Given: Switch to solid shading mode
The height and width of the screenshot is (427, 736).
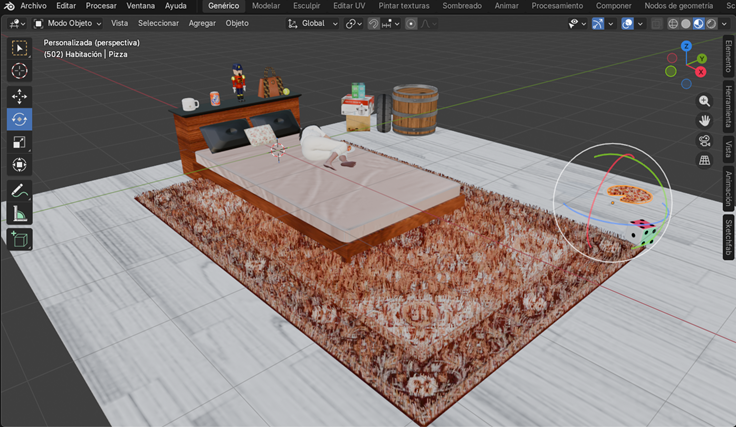Looking at the screenshot, I should (686, 23).
